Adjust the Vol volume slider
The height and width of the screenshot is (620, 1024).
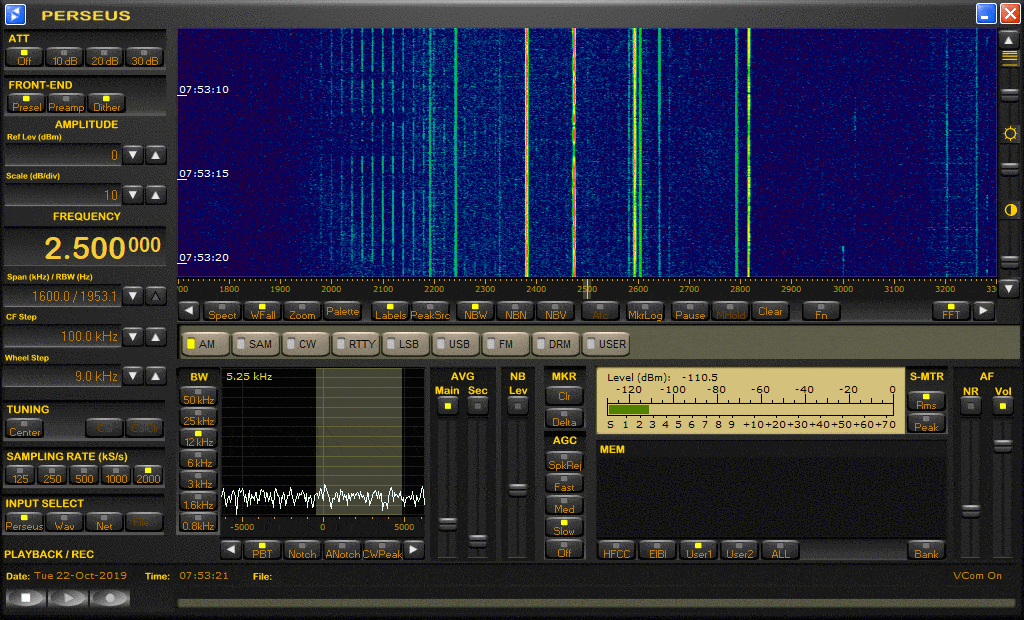coord(1002,446)
